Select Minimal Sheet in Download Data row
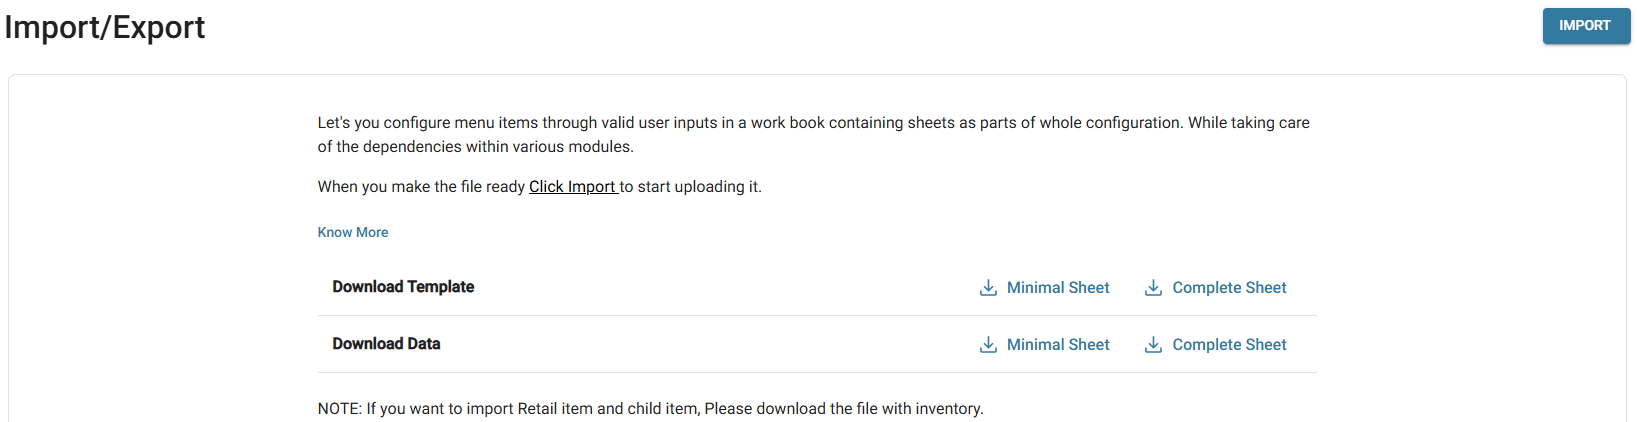Screen dimensions: 1637x422 point(1058,345)
